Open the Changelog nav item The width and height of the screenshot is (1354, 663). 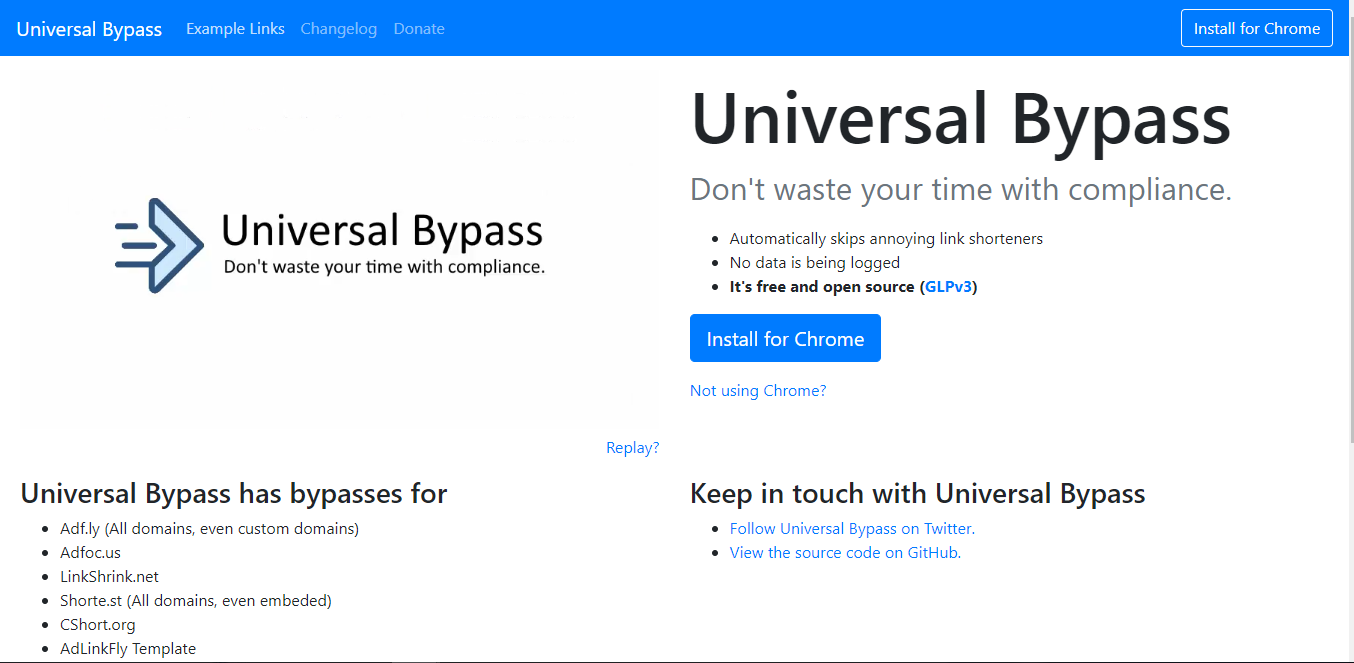coord(339,29)
